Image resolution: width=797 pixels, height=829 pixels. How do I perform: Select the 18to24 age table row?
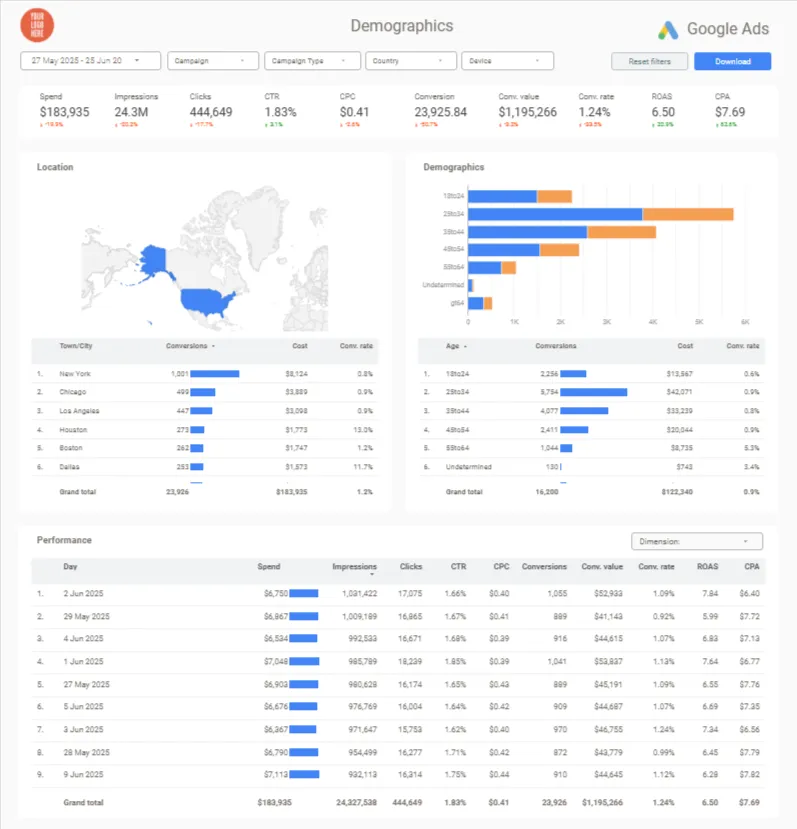click(591, 374)
